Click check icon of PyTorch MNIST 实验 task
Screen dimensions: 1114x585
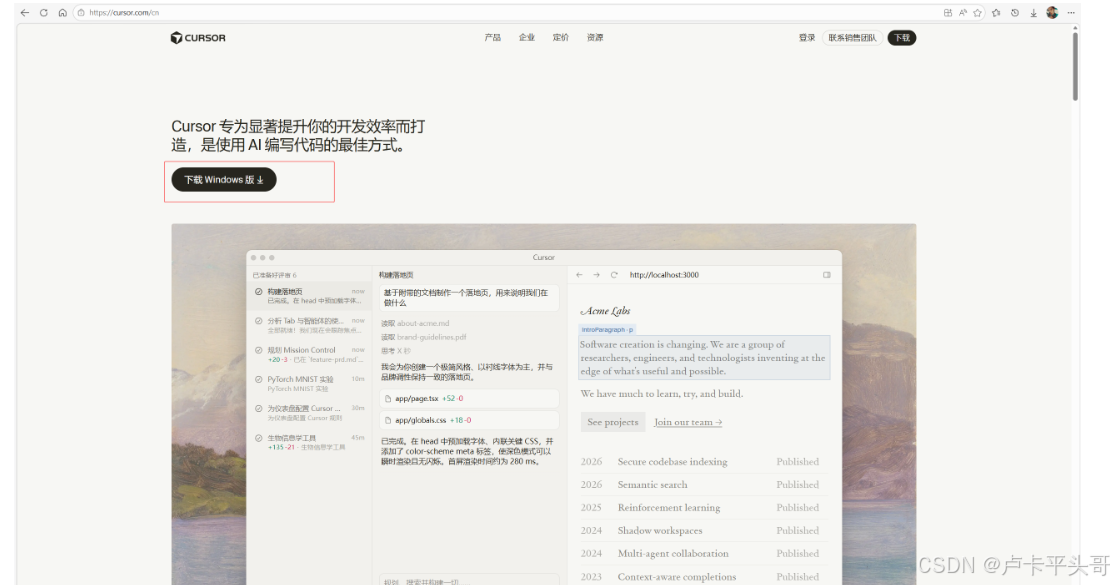point(259,380)
